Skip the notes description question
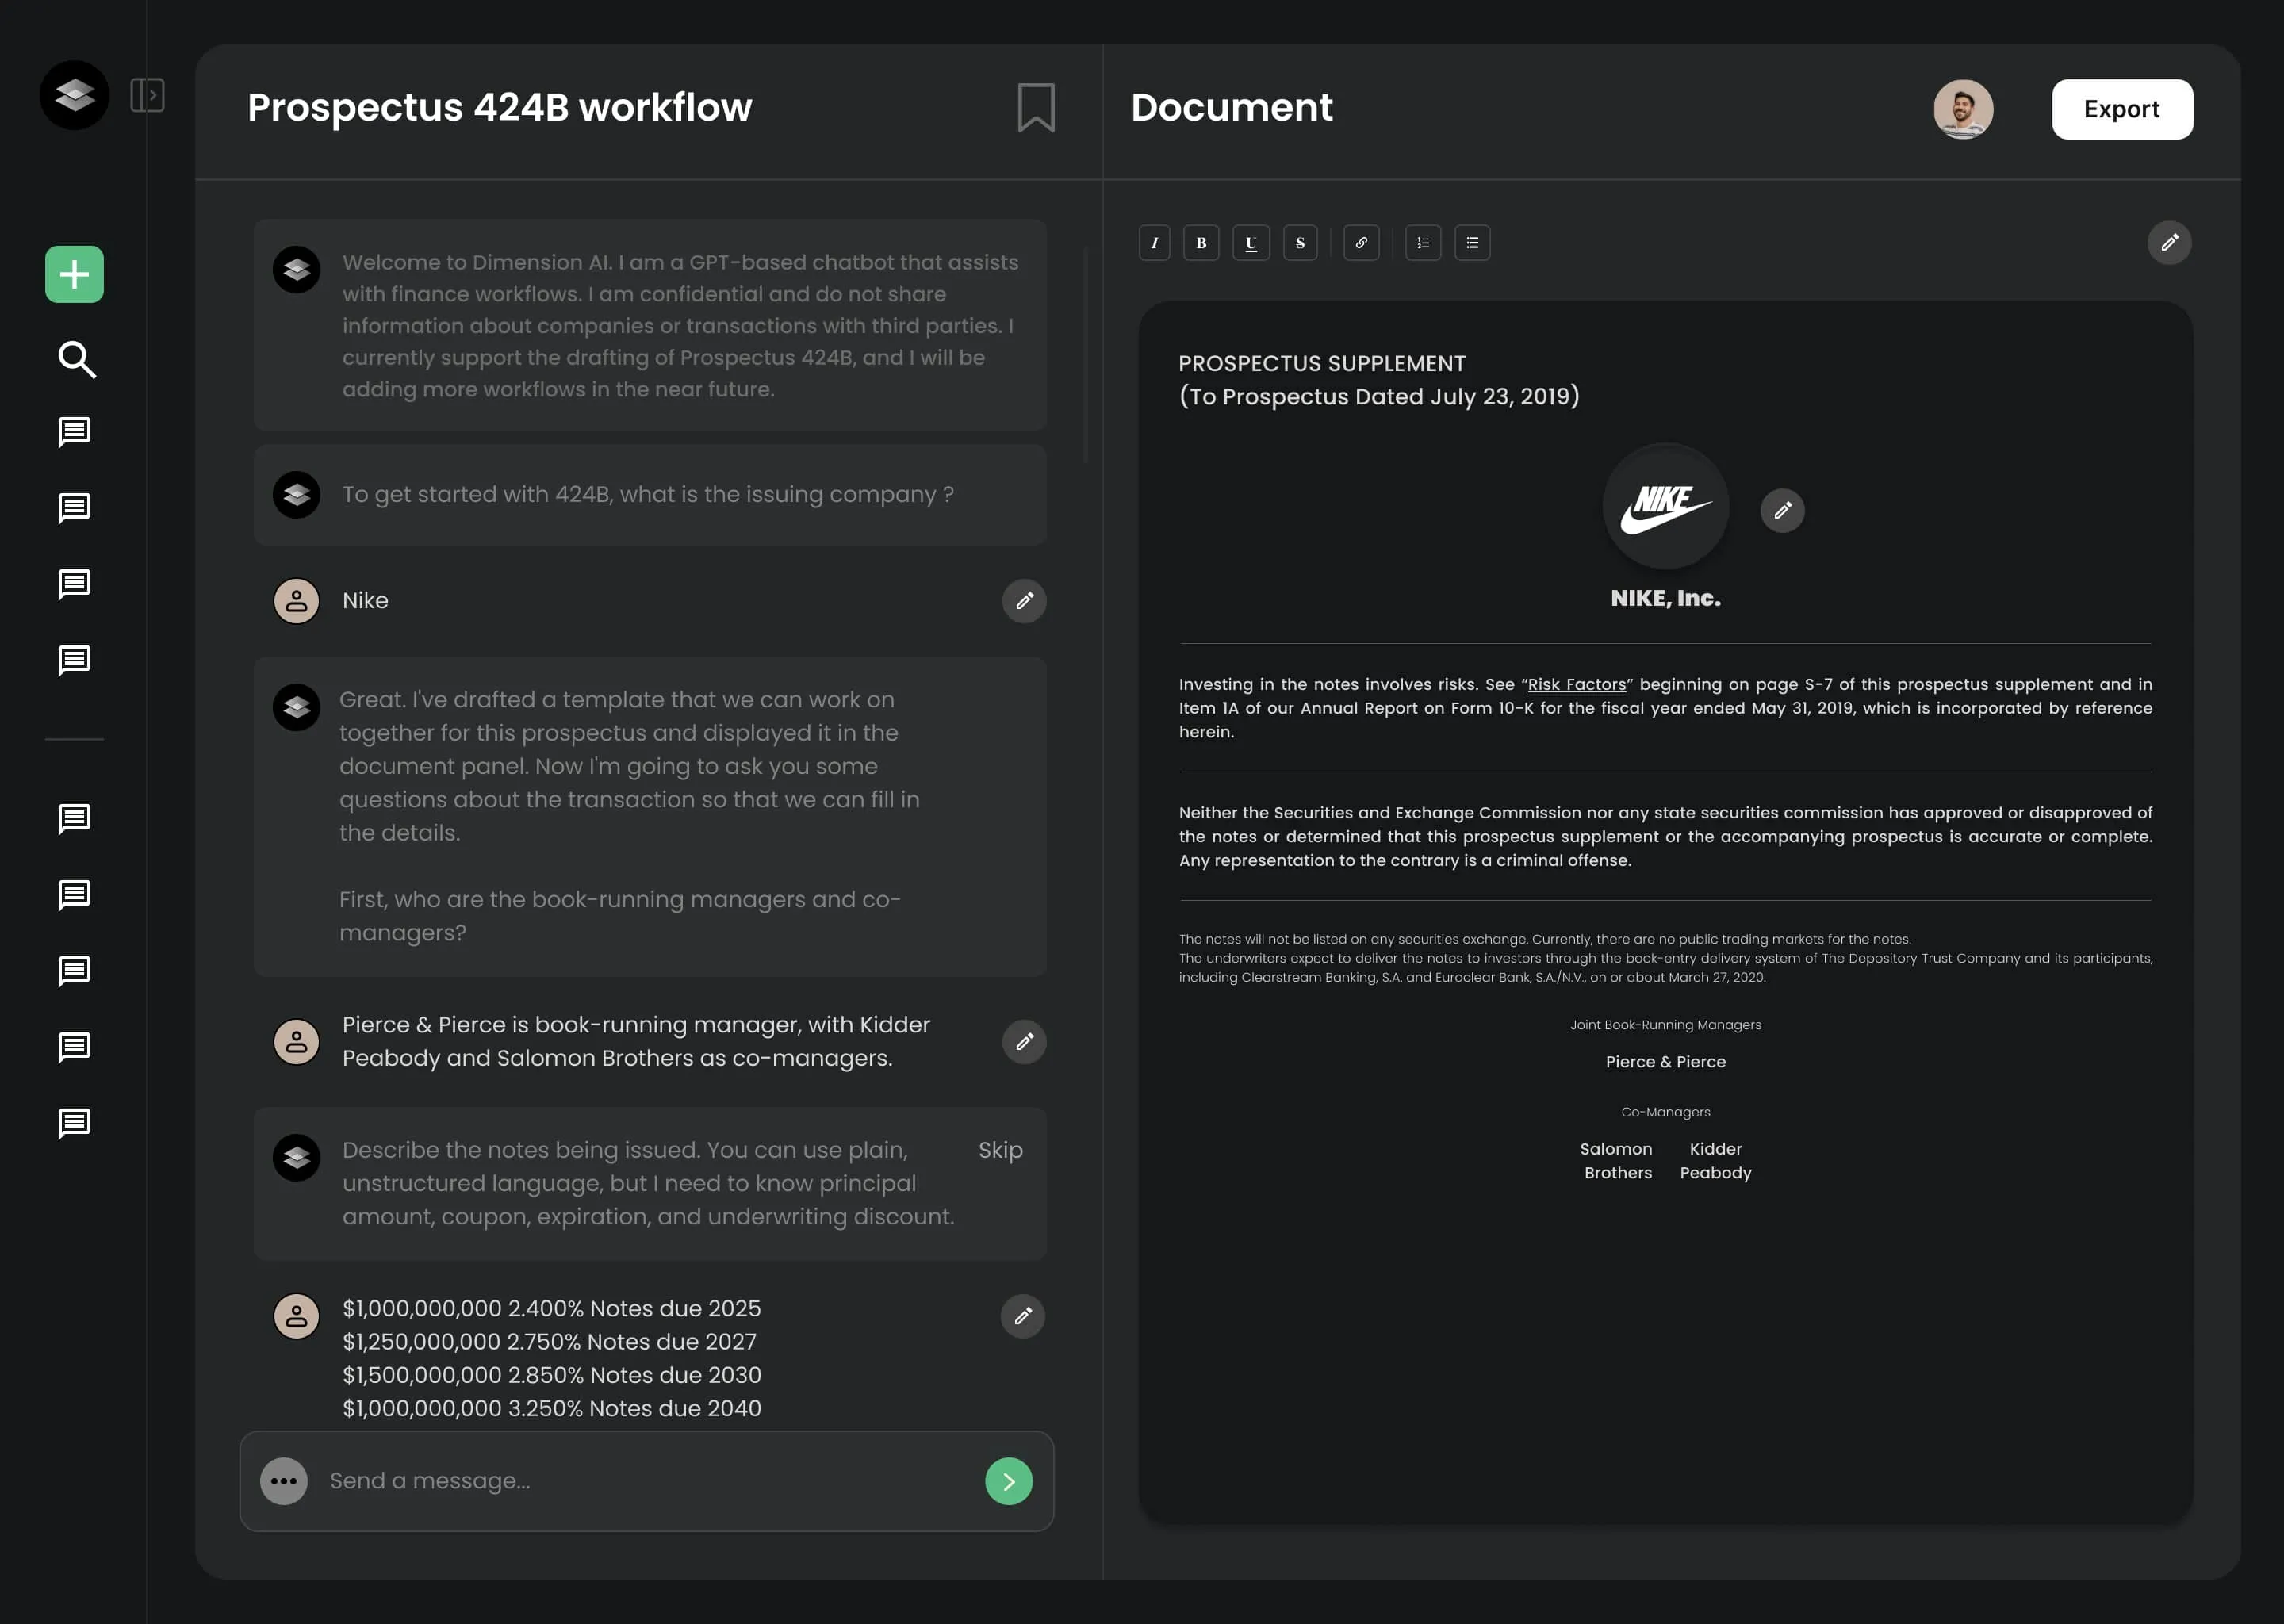Viewport: 2284px width, 1624px height. 1000,1150
